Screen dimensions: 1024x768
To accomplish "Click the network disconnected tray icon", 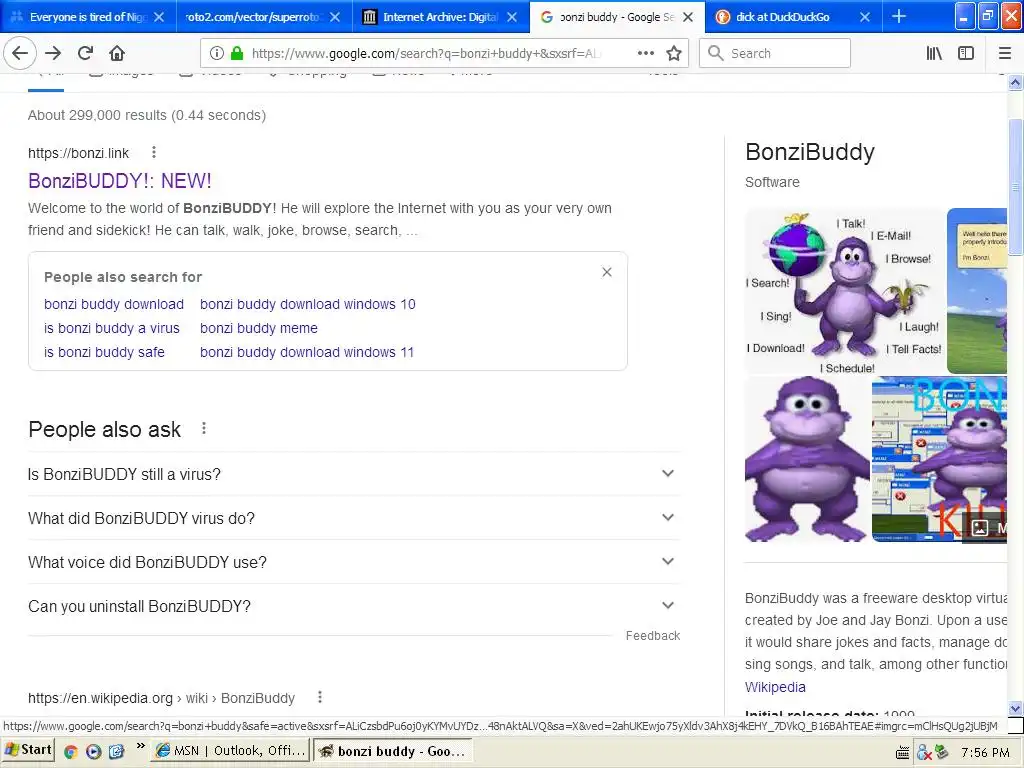I will pyautogui.click(x=924, y=752).
